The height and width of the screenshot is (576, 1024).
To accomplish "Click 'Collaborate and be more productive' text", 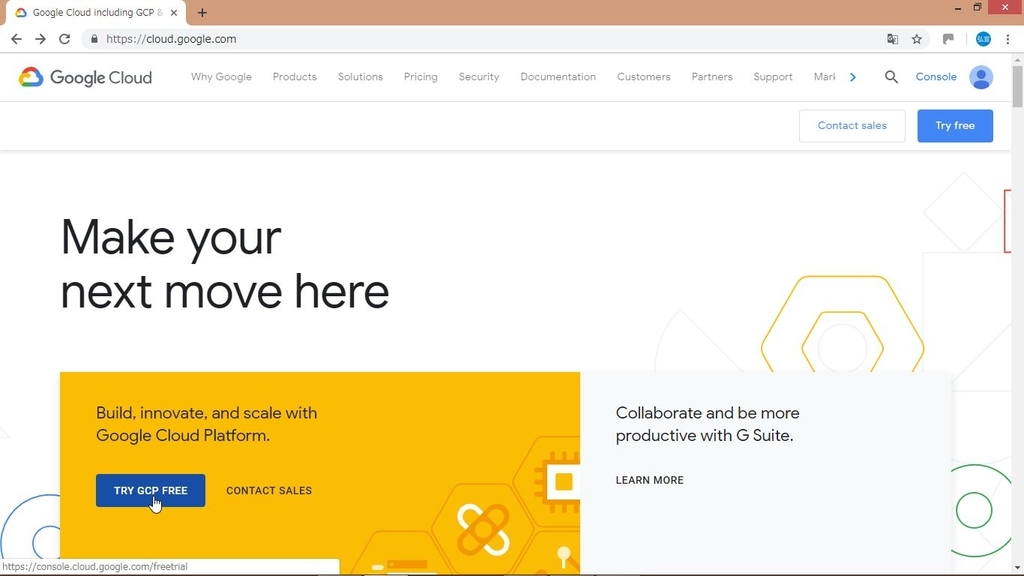I will tap(707, 424).
